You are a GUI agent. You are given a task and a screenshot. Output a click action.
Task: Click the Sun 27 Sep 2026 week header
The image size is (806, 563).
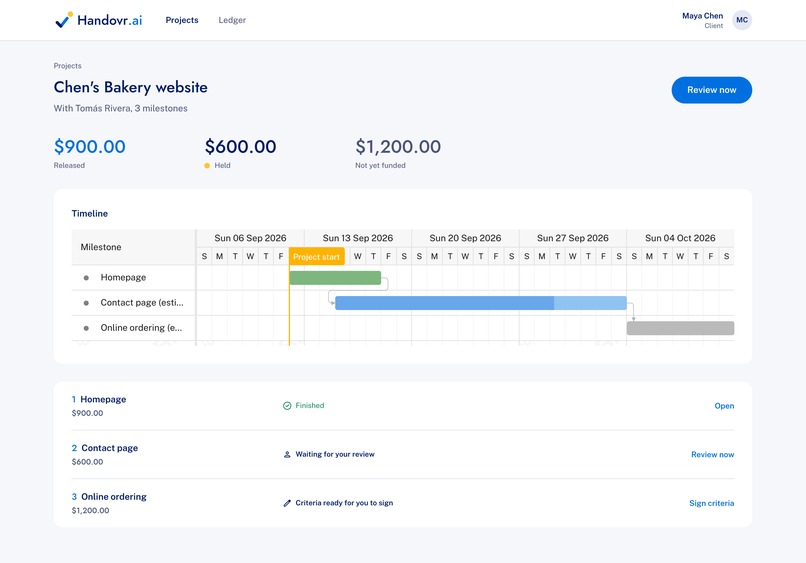(x=573, y=238)
